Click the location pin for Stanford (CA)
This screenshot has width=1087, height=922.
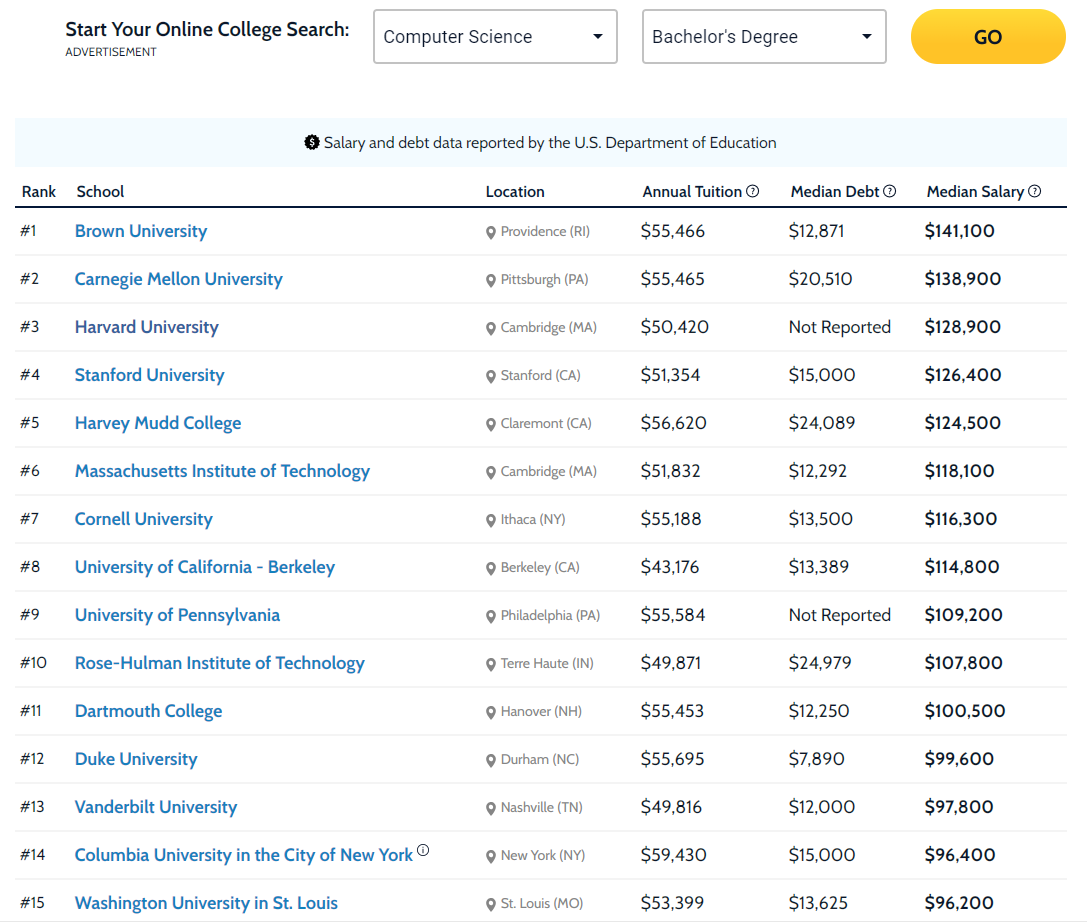pos(491,376)
